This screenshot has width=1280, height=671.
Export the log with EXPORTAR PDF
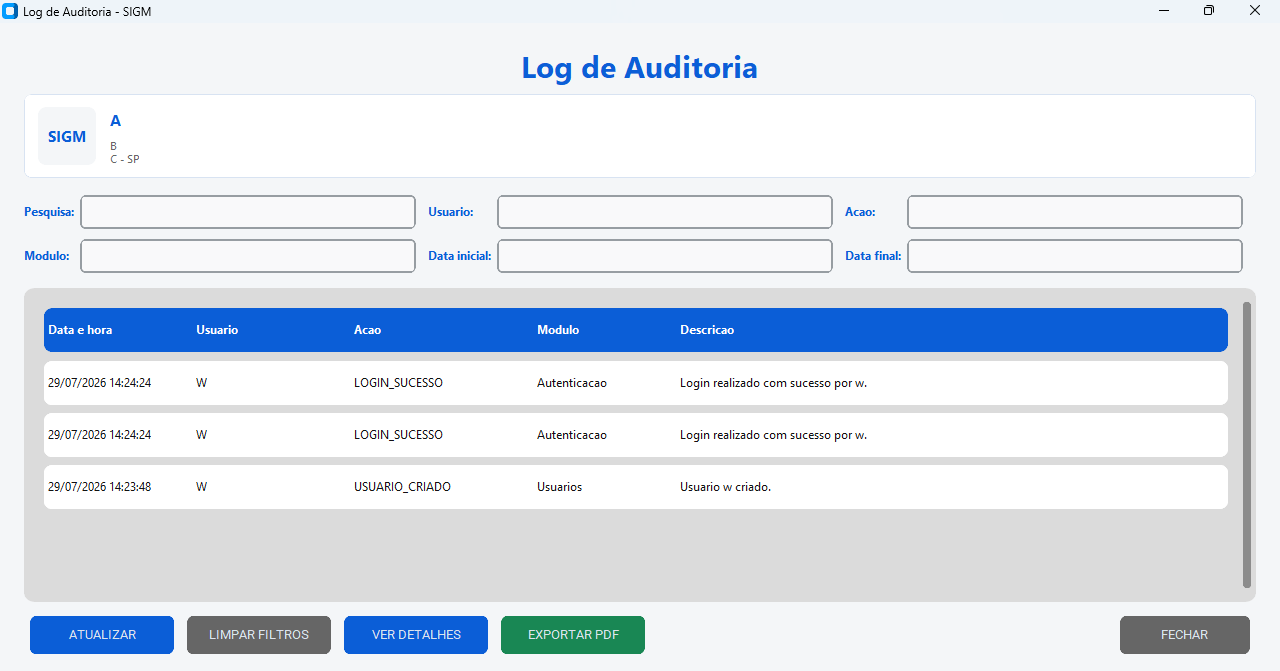(573, 635)
